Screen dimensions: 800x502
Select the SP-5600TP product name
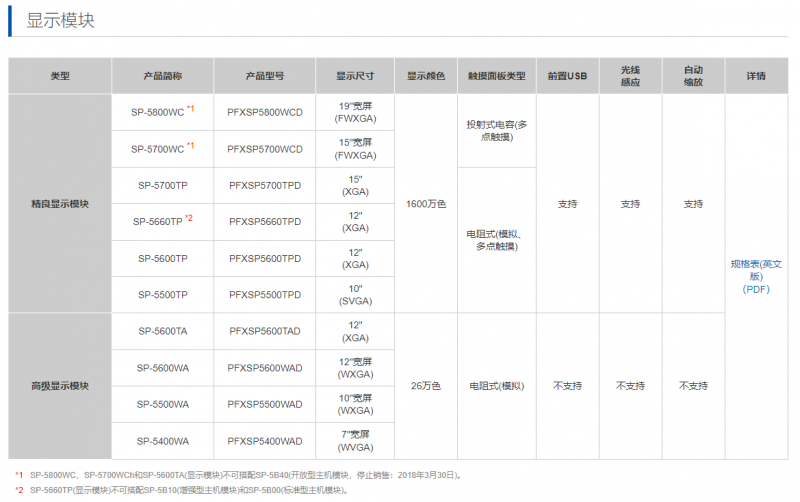click(163, 259)
